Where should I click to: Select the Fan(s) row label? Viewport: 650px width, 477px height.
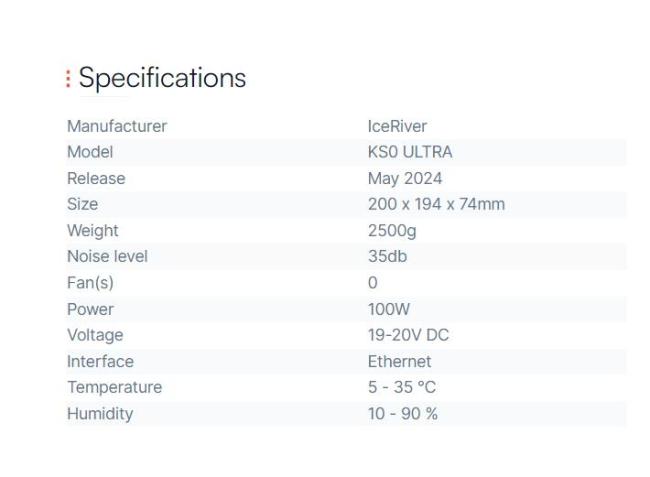[90, 283]
